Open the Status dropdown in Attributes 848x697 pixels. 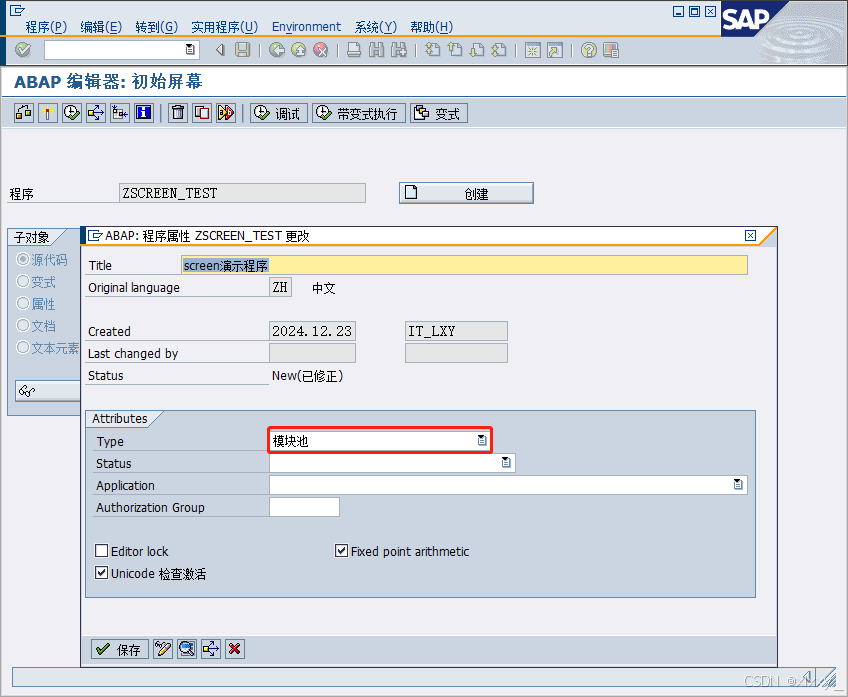point(506,462)
